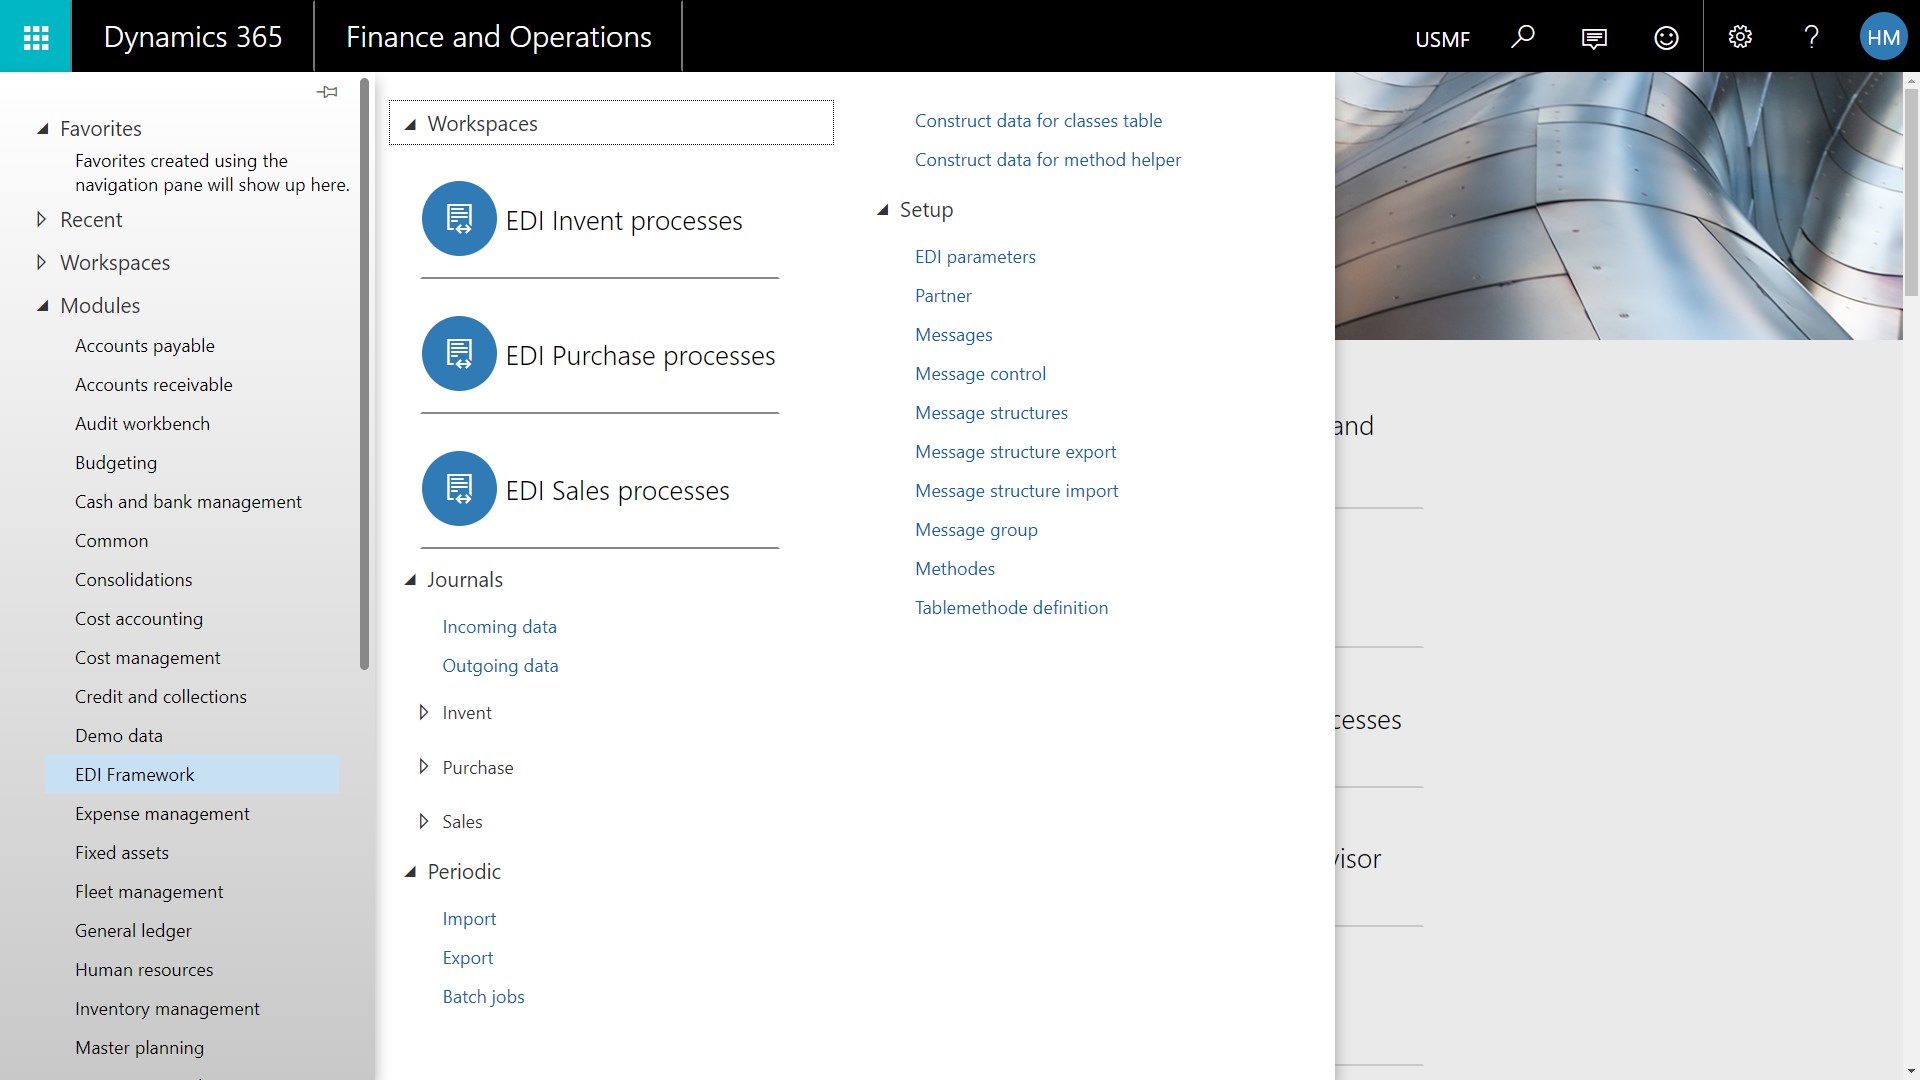1920x1080 pixels.
Task: Expand the Sales submenu
Action: pos(424,822)
